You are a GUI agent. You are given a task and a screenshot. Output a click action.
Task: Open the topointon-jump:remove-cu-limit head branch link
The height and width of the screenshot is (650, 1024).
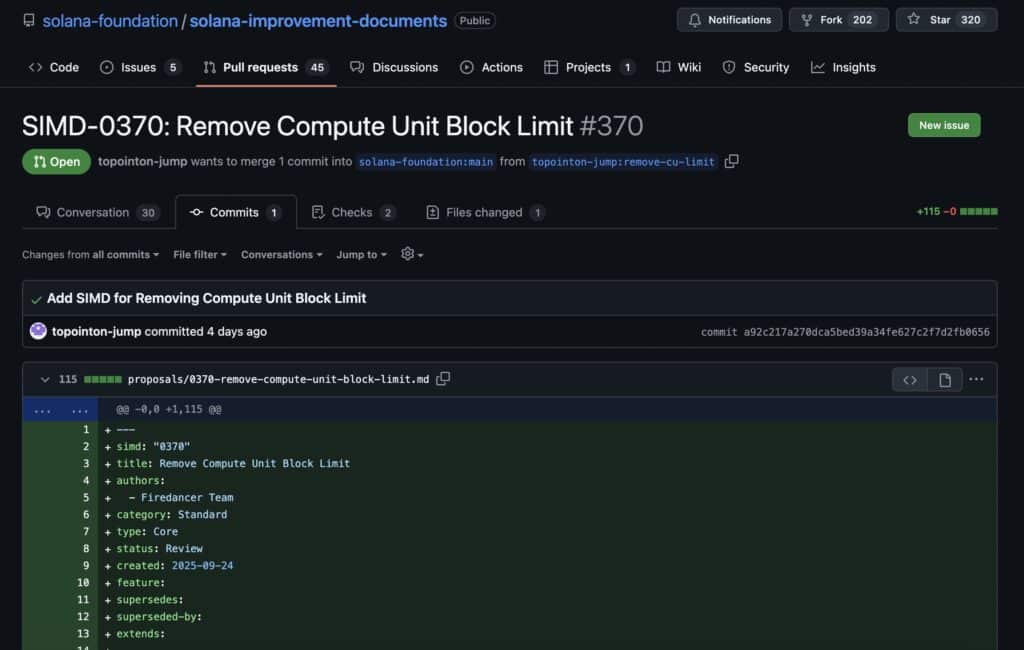(623, 162)
